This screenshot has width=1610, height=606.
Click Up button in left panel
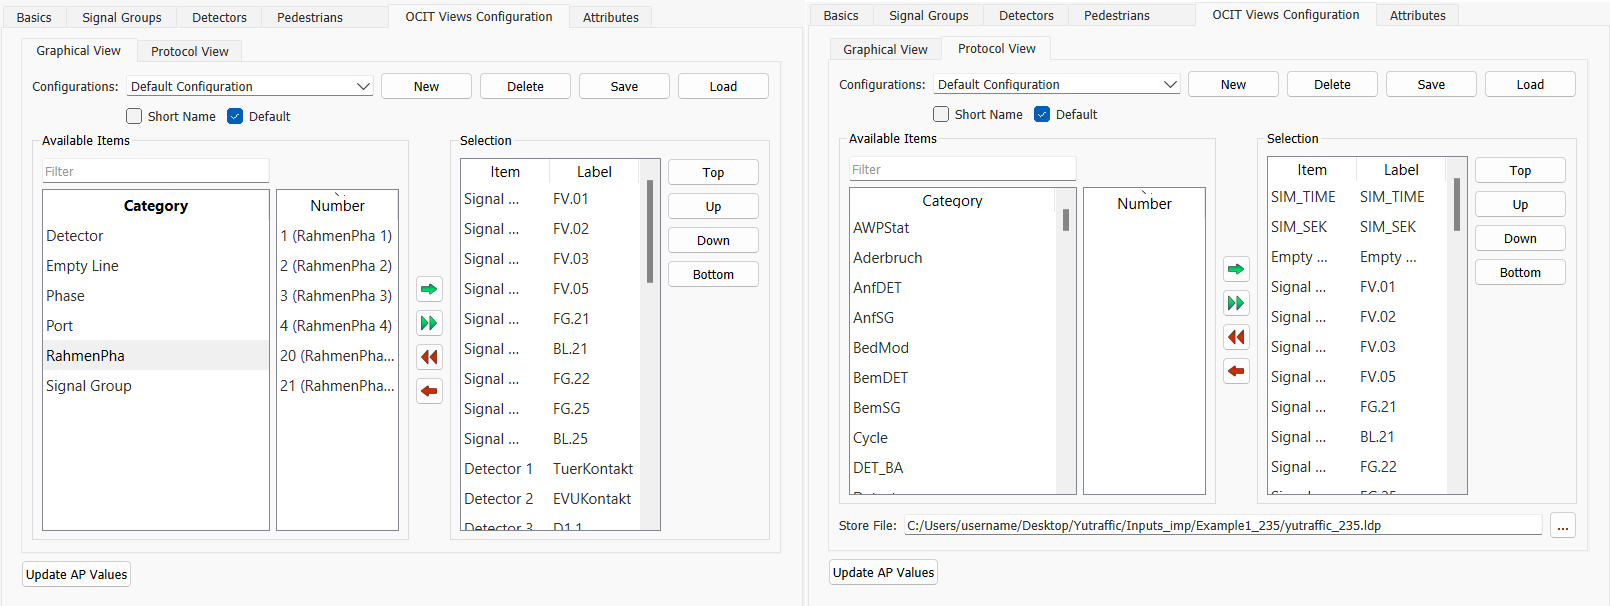click(713, 207)
